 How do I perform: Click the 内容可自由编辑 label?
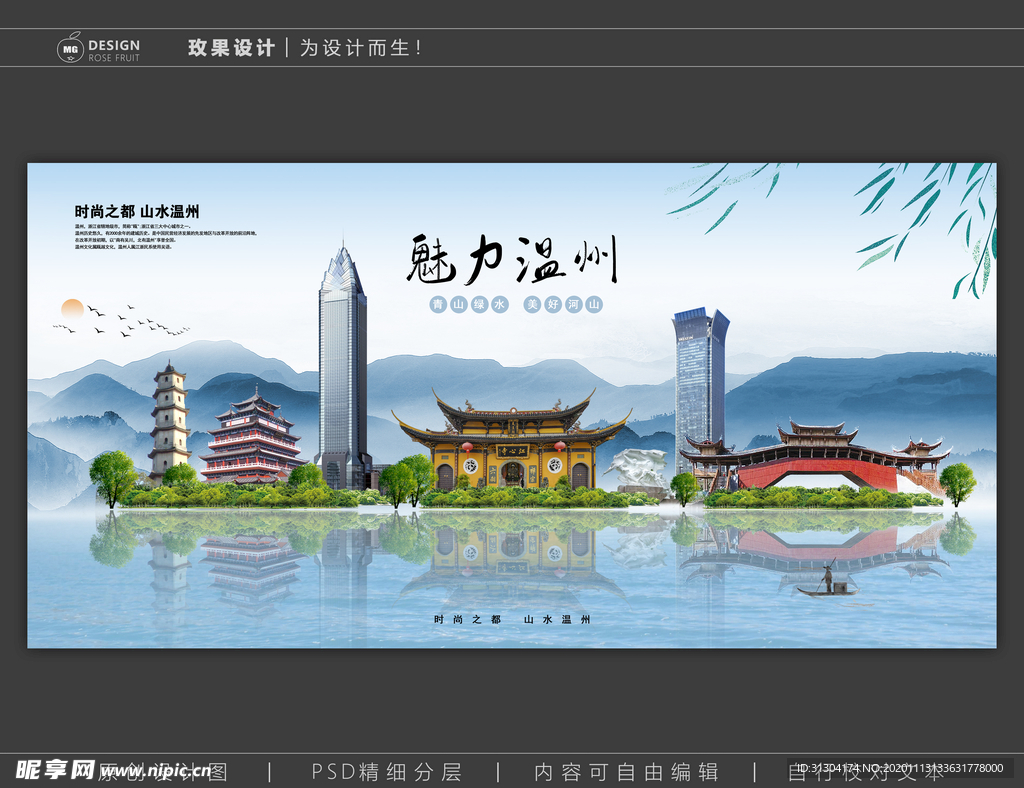pyautogui.click(x=628, y=772)
